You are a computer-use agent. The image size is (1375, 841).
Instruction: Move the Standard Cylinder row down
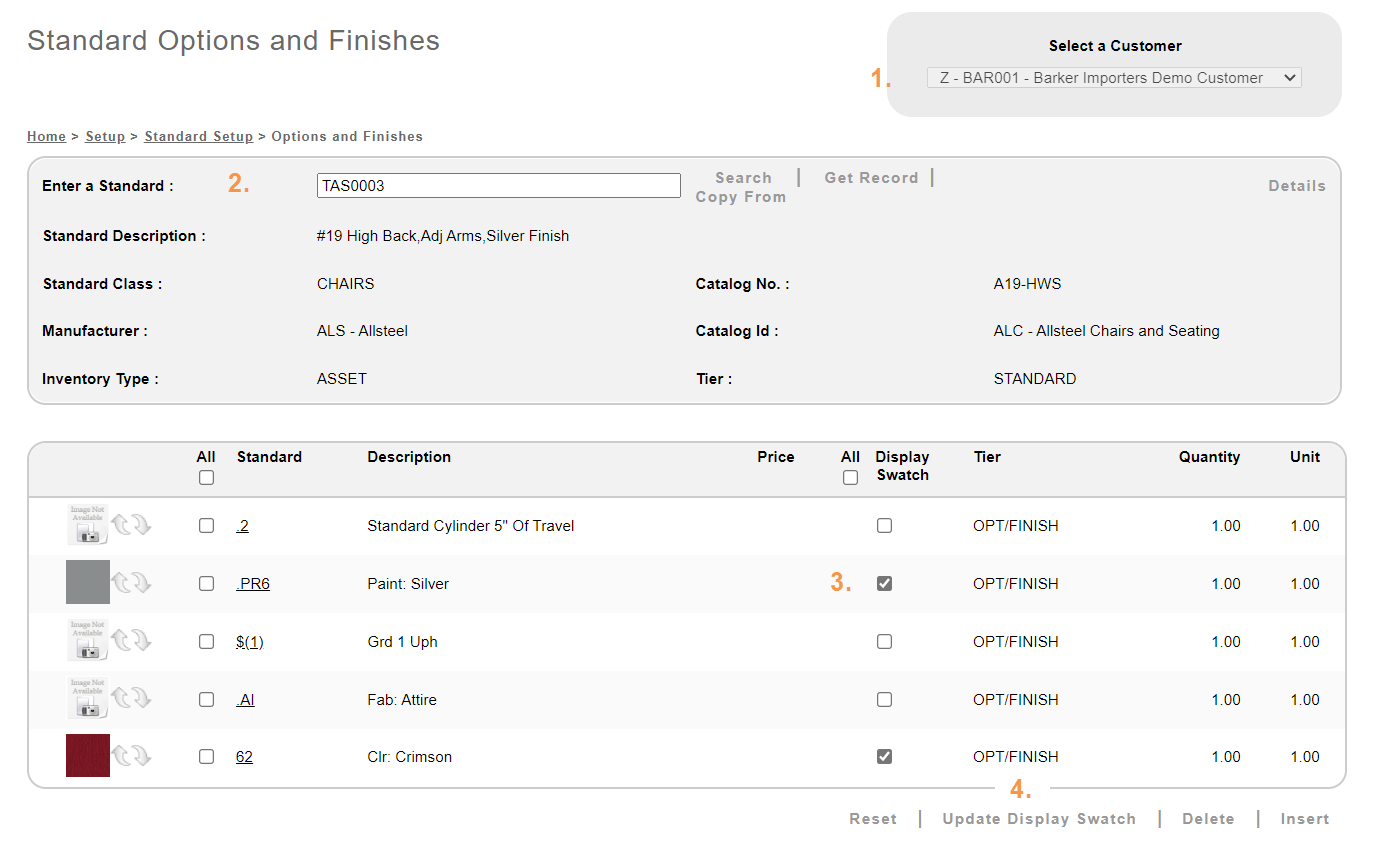[142, 525]
